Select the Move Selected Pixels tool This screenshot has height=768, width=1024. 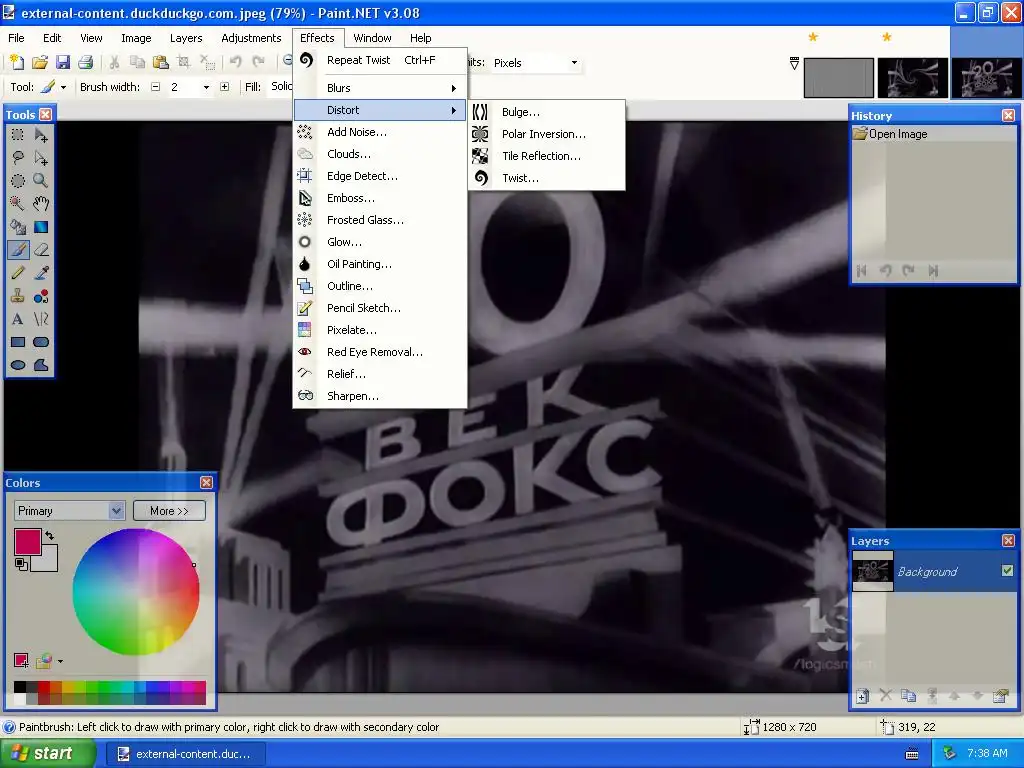pyautogui.click(x=40, y=135)
